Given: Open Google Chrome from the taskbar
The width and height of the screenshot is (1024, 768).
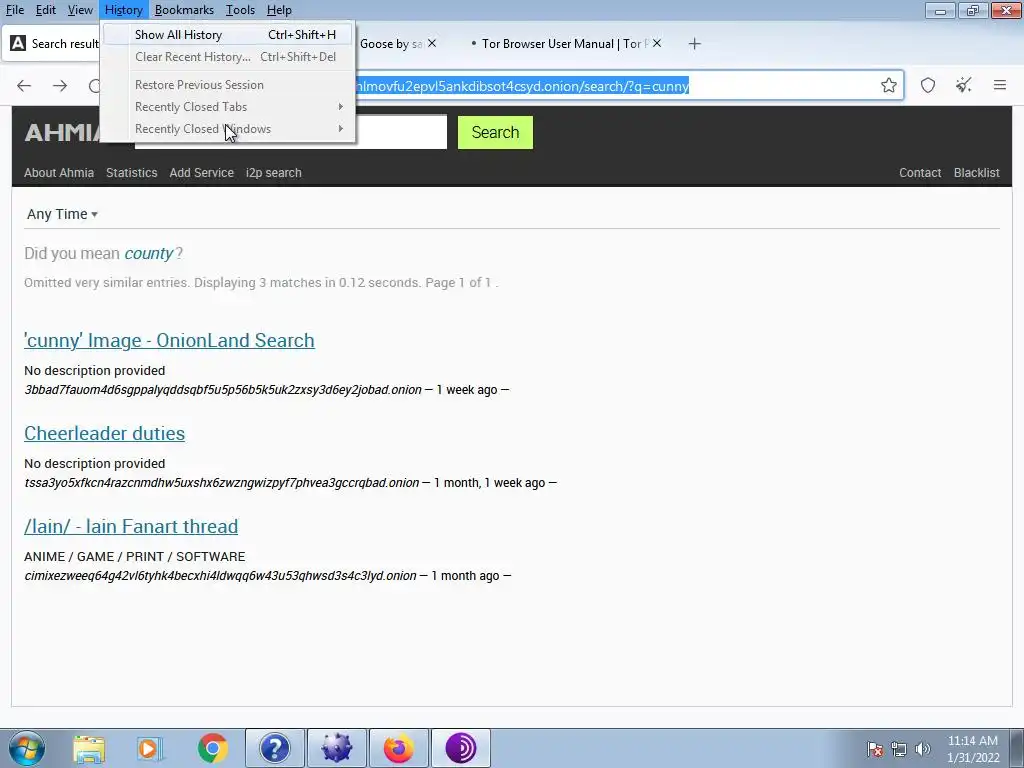Looking at the screenshot, I should pyautogui.click(x=213, y=748).
